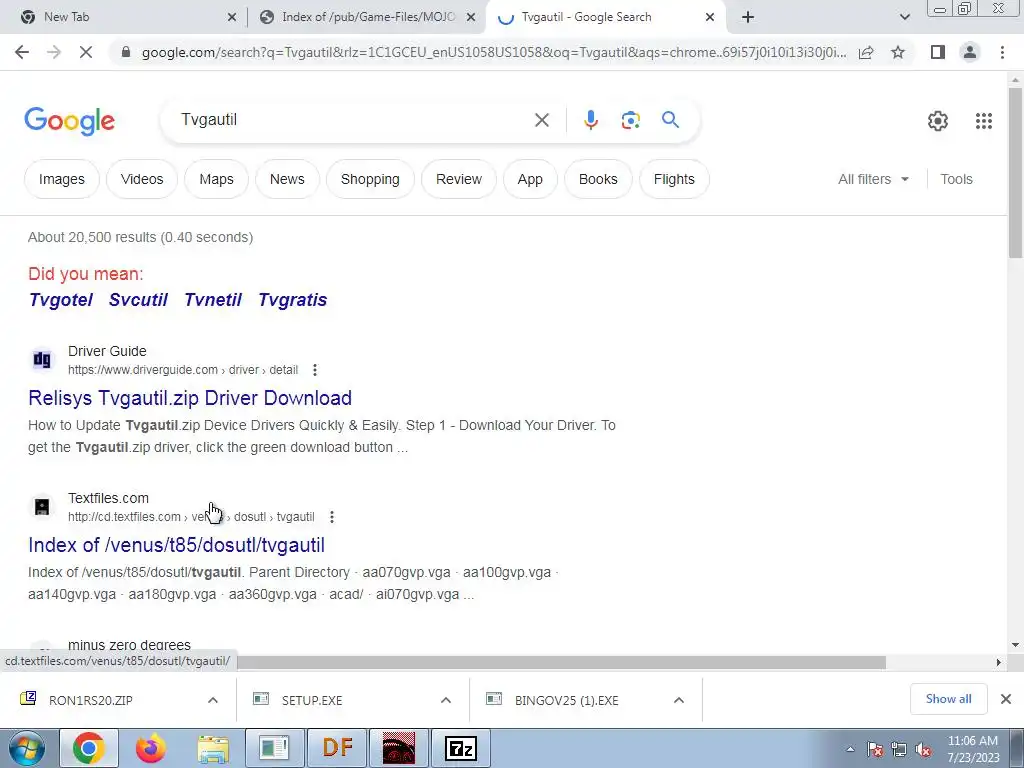Image resolution: width=1024 pixels, height=768 pixels.
Task: Close the downloads bar
Action: tap(1006, 699)
